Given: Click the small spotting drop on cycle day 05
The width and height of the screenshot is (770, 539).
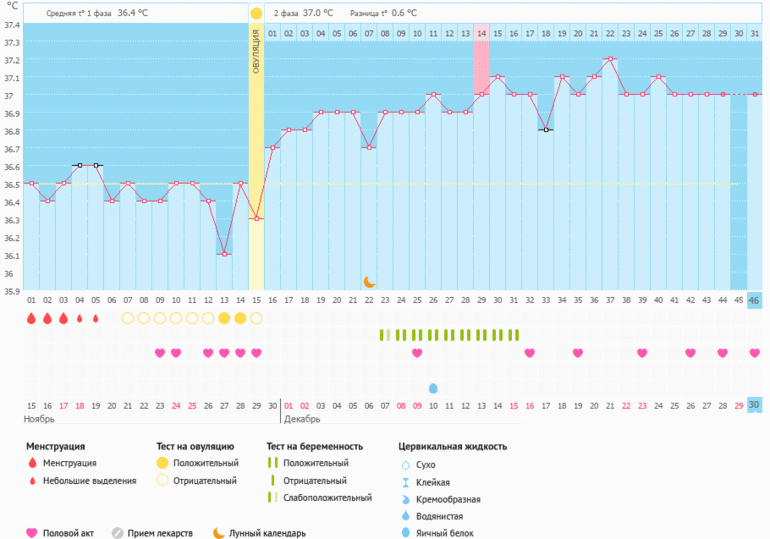Looking at the screenshot, I should tap(96, 318).
